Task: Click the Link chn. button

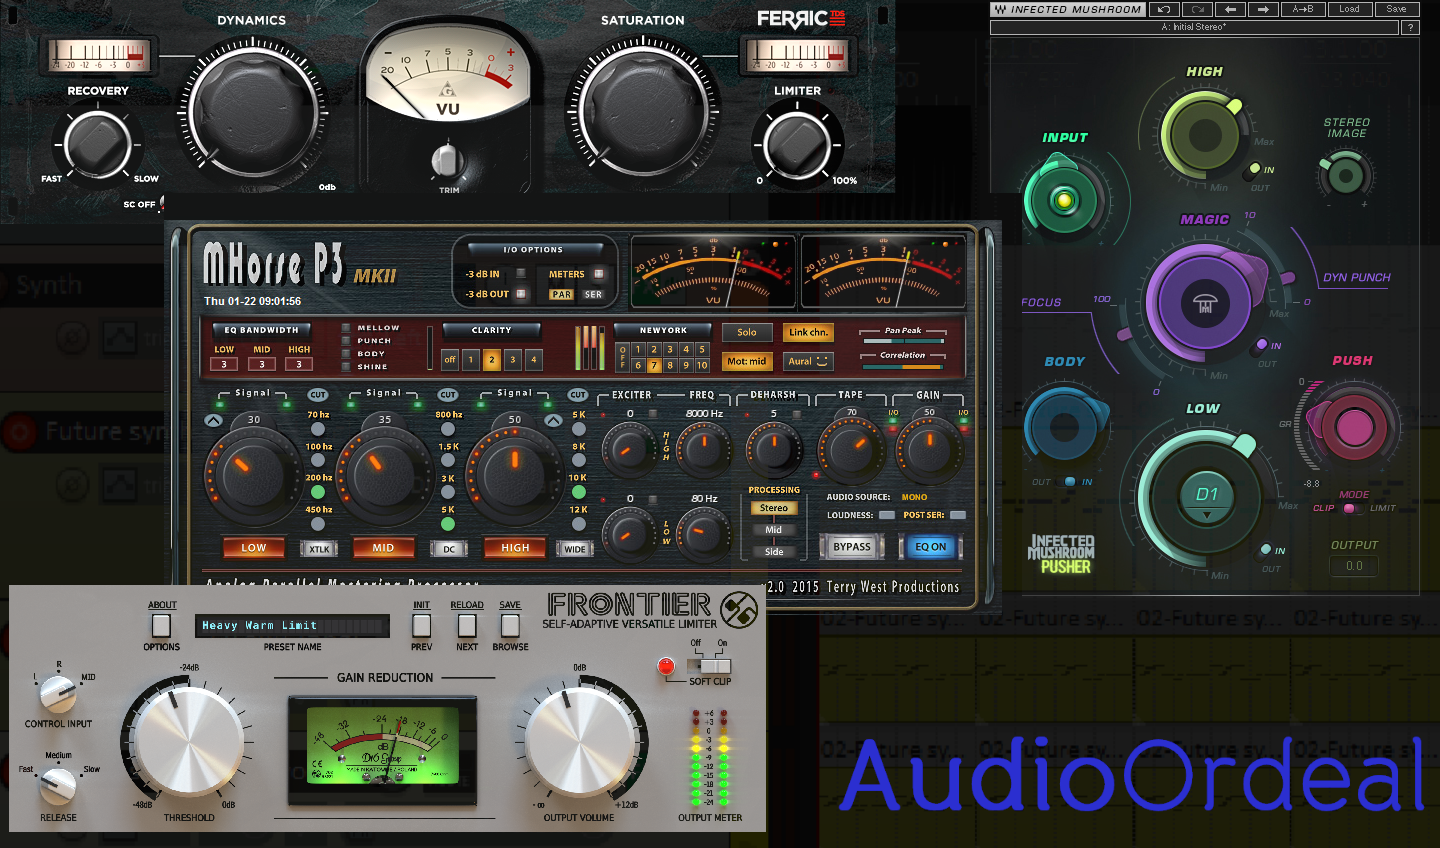Action: [x=808, y=332]
